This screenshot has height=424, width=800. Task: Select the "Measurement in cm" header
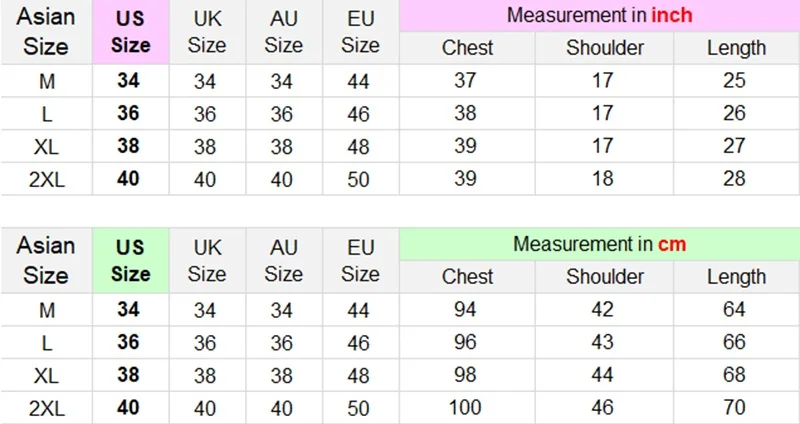click(x=599, y=244)
